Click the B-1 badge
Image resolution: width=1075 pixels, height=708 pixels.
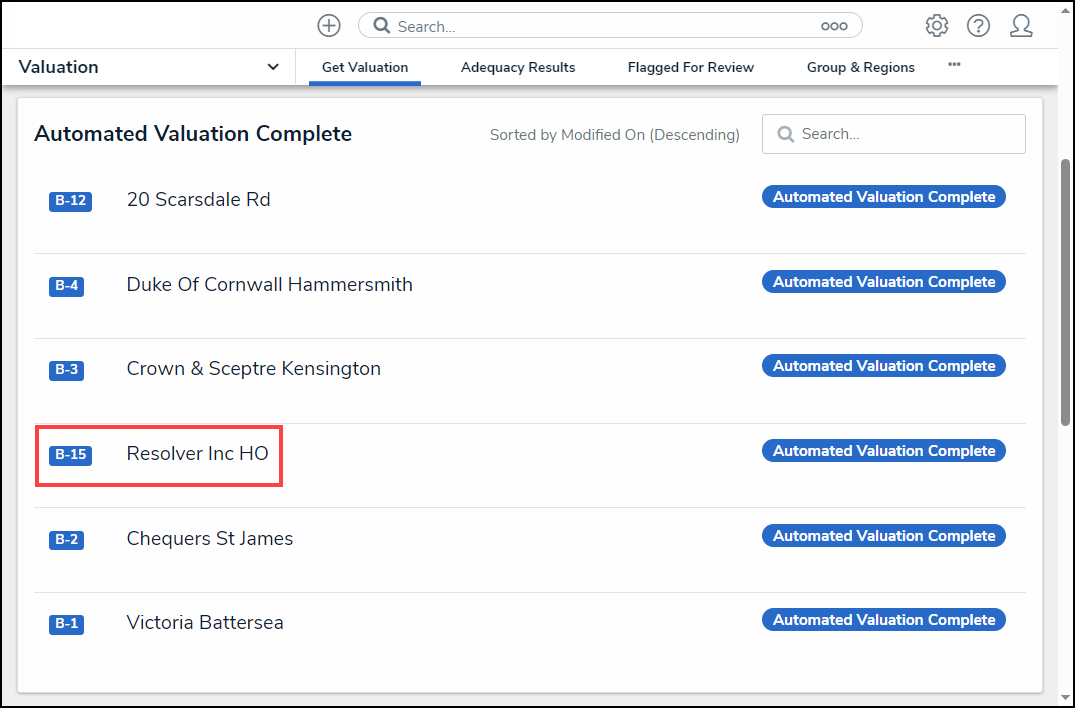click(x=67, y=624)
